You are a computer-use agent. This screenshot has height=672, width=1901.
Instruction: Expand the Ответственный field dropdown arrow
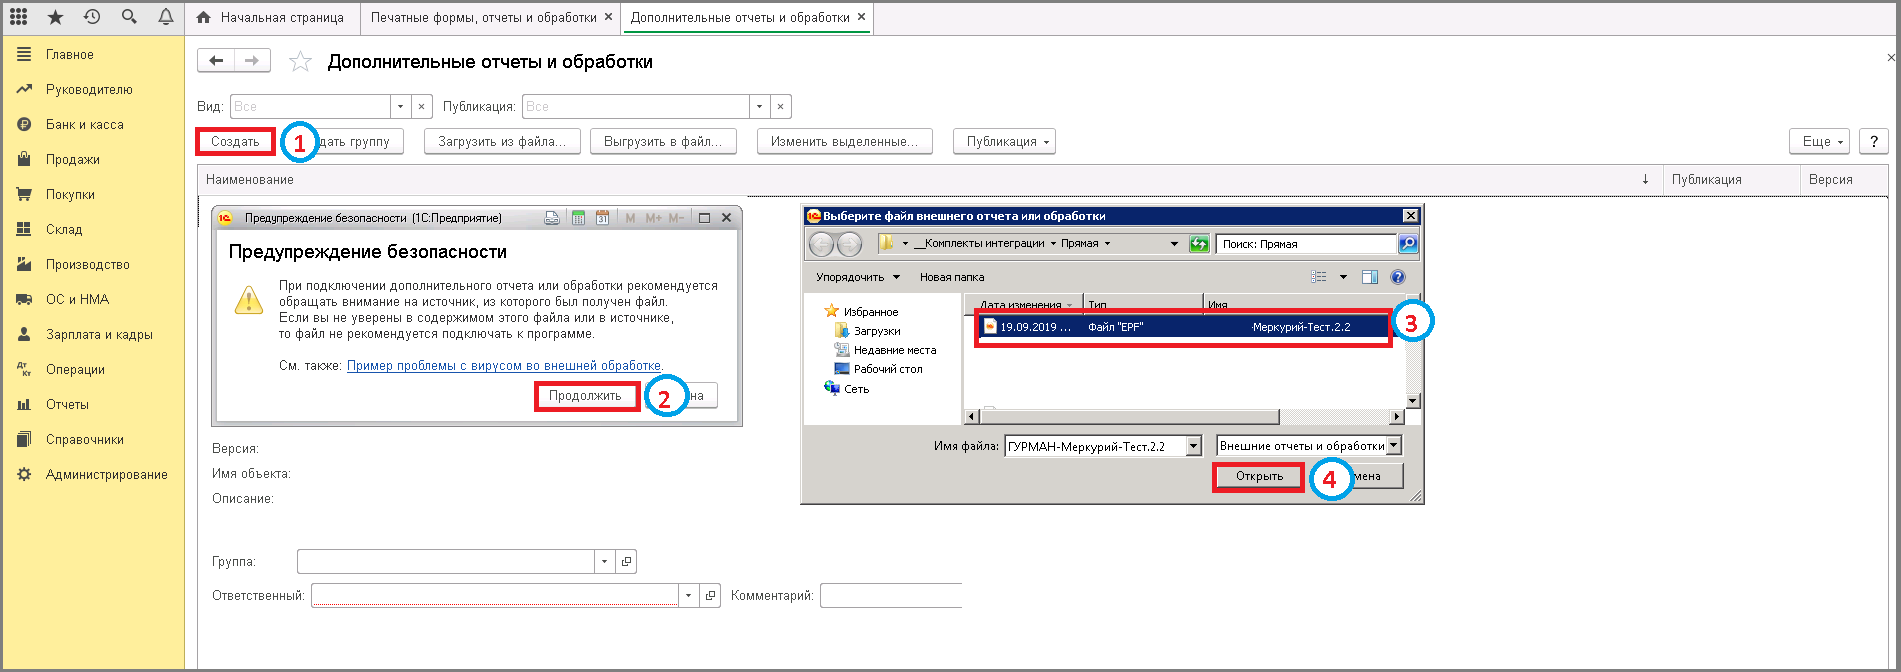coord(688,596)
